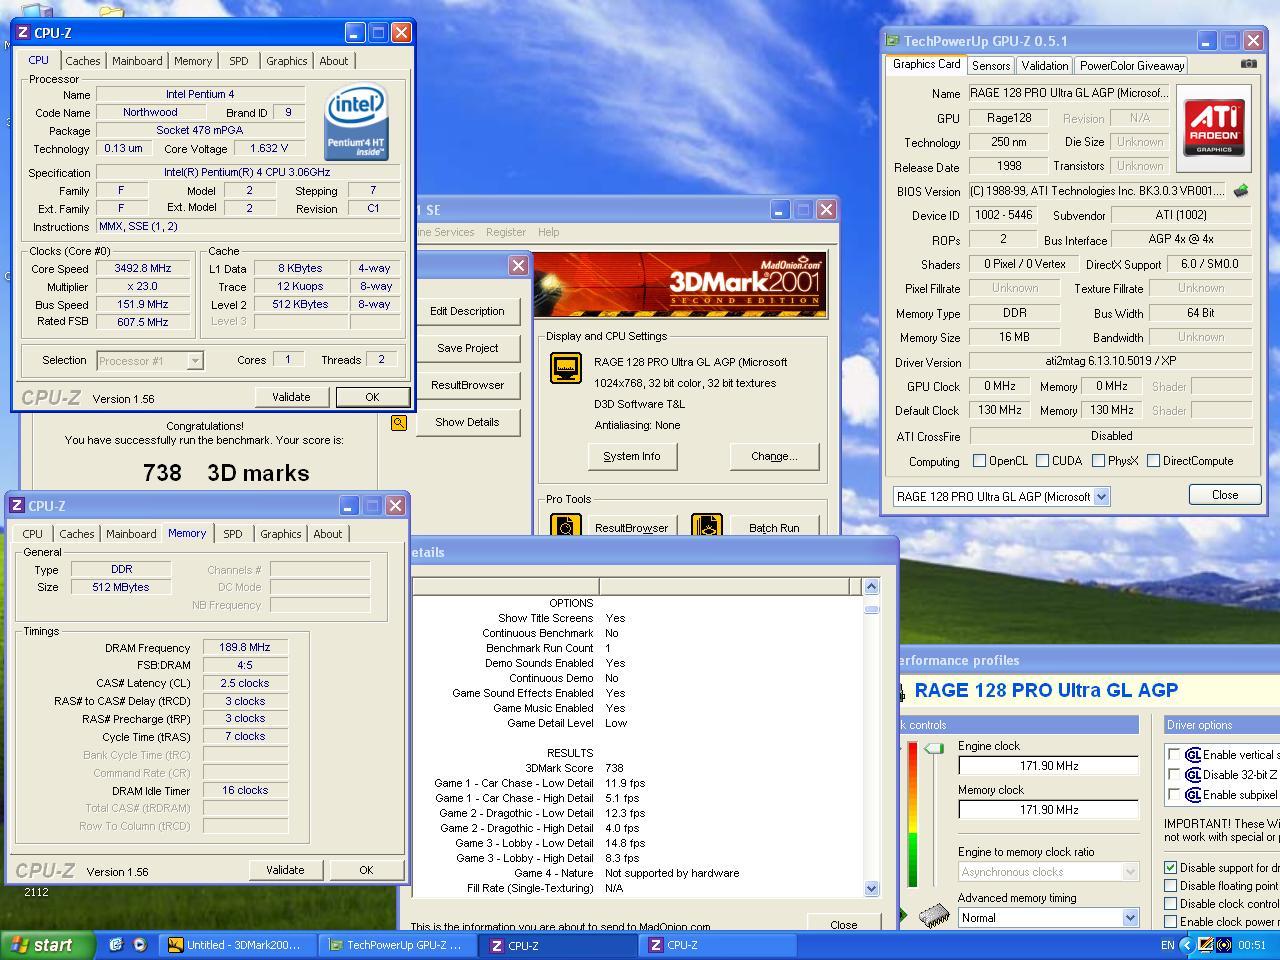Click the Intel Pentium 4 HT logo
This screenshot has width=1280, height=960.
(x=355, y=122)
